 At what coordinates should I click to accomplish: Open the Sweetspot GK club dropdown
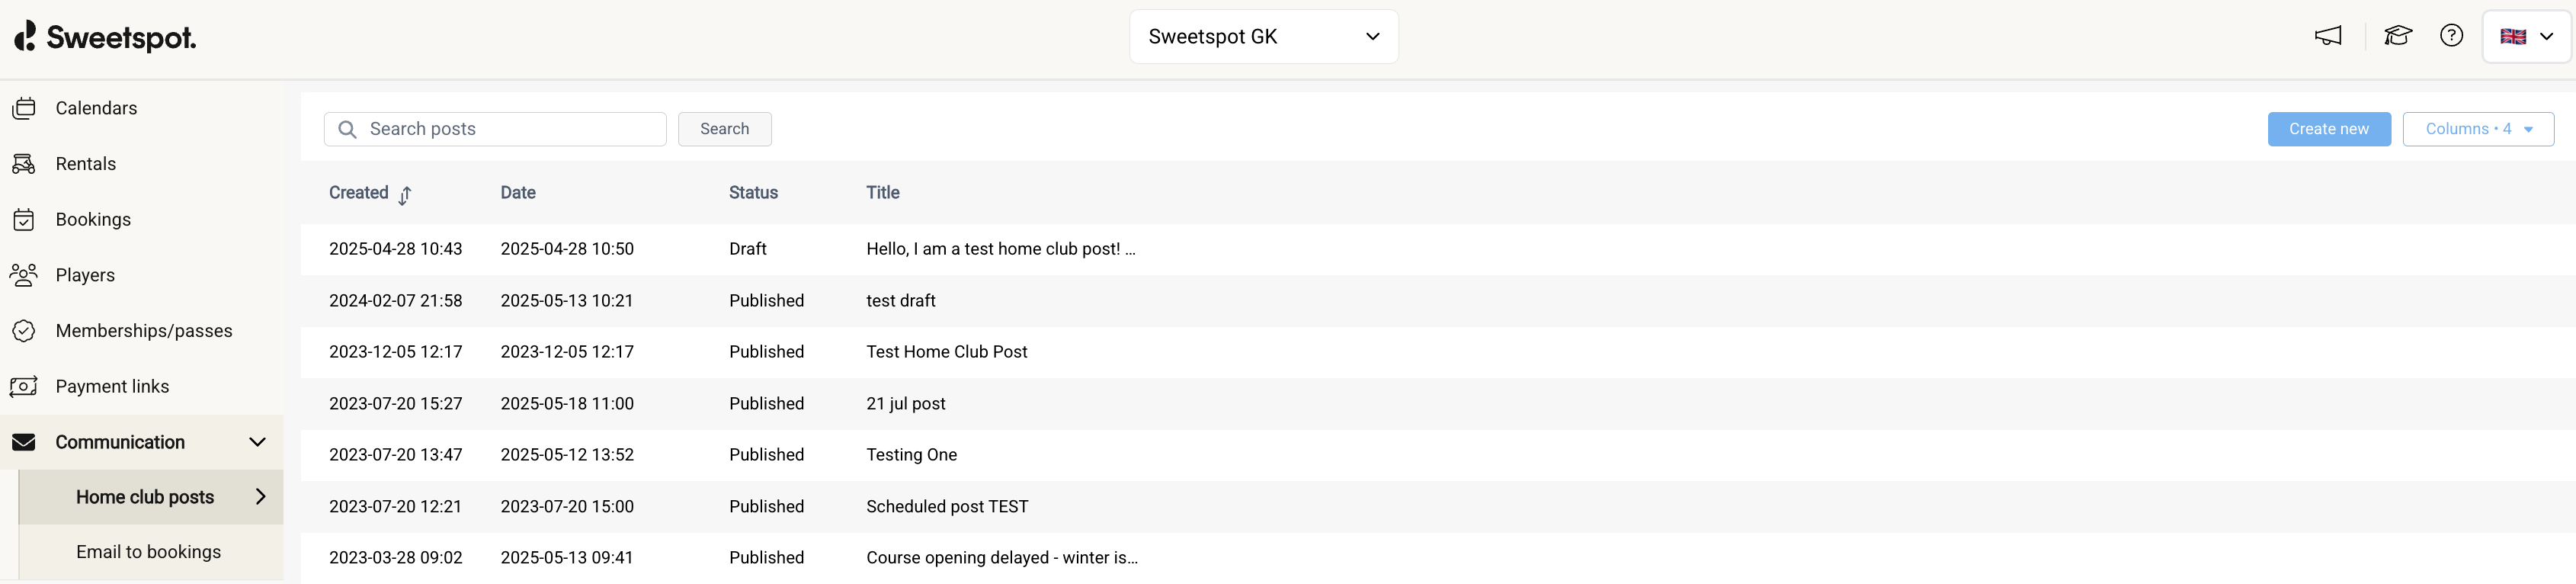tap(1263, 37)
